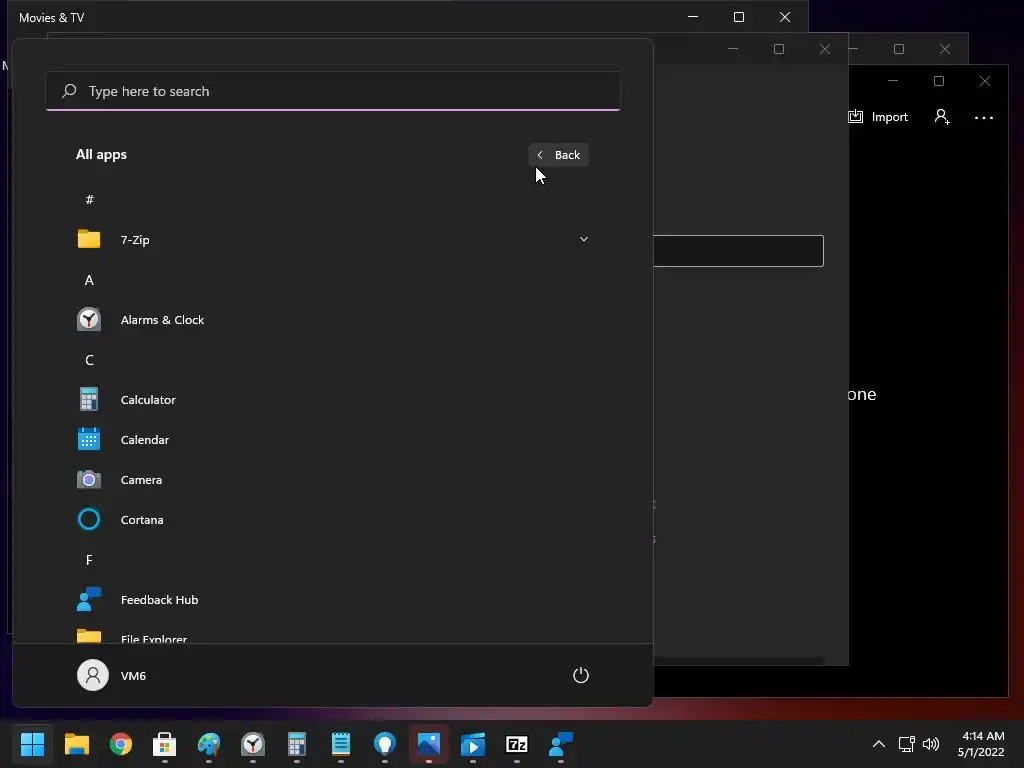Image resolution: width=1024 pixels, height=768 pixels.
Task: Click the Back button in Start menu
Action: pyautogui.click(x=558, y=155)
